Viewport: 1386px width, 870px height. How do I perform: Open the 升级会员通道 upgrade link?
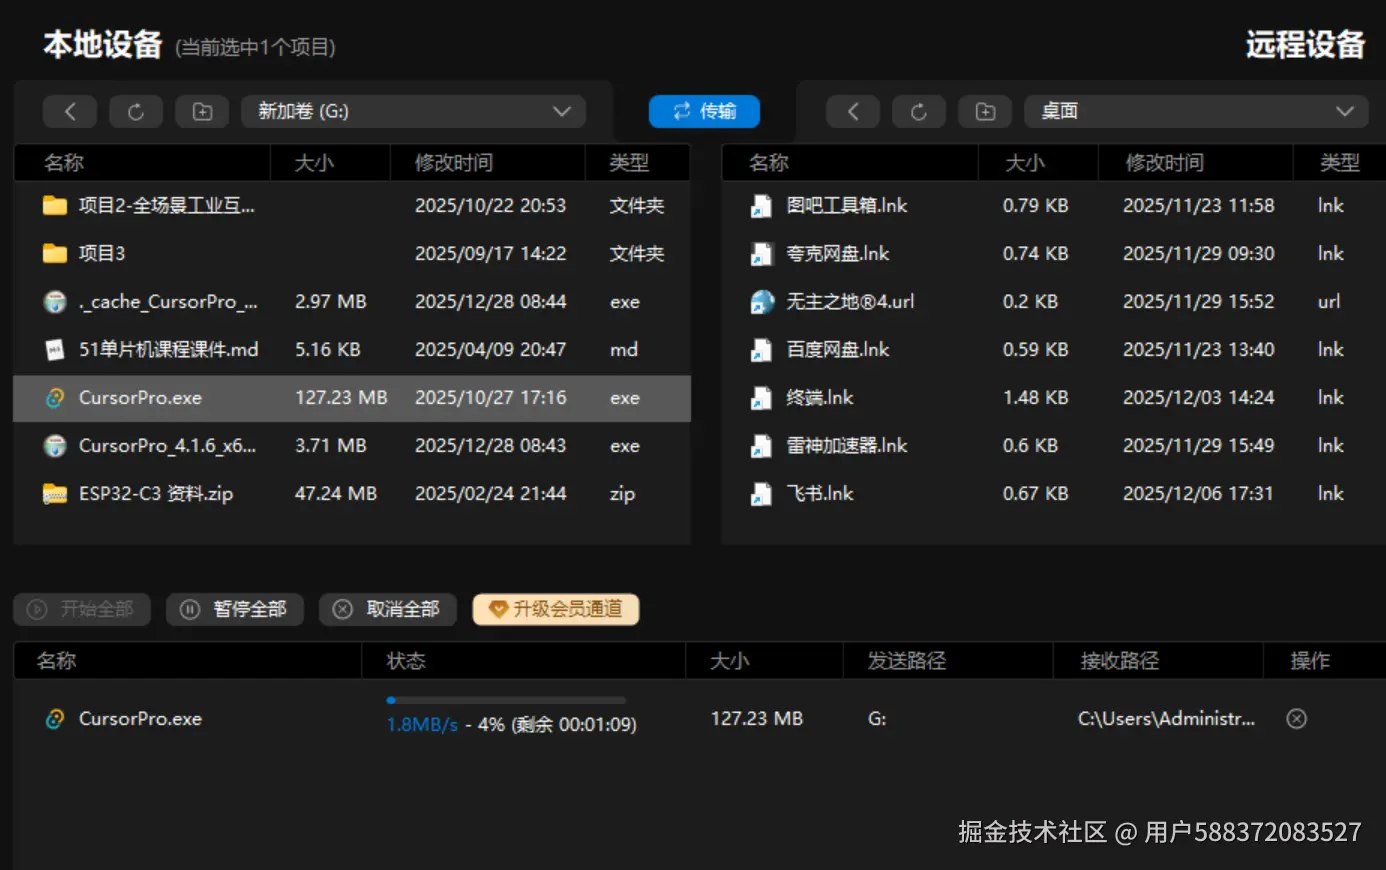[556, 609]
